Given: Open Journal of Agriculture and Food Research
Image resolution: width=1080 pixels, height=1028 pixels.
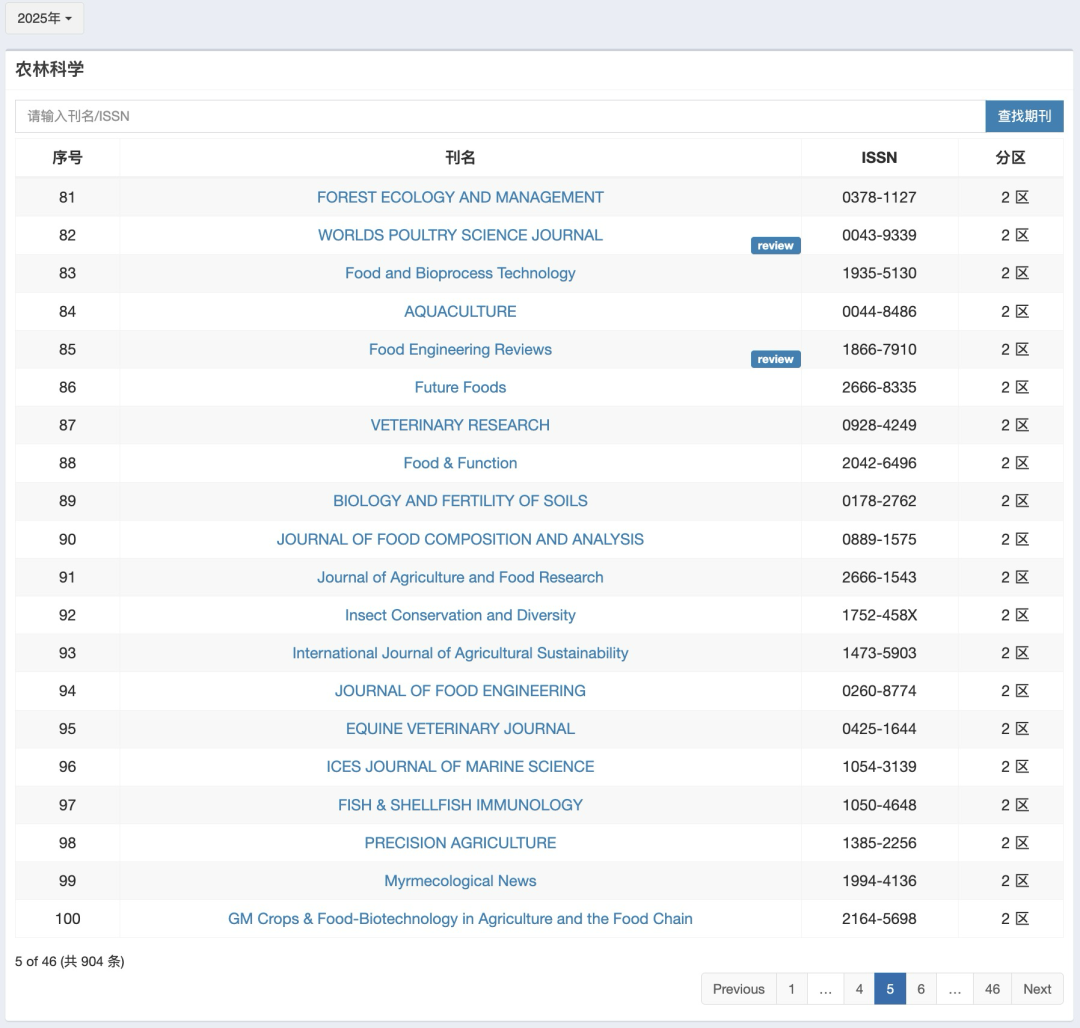Looking at the screenshot, I should point(460,577).
